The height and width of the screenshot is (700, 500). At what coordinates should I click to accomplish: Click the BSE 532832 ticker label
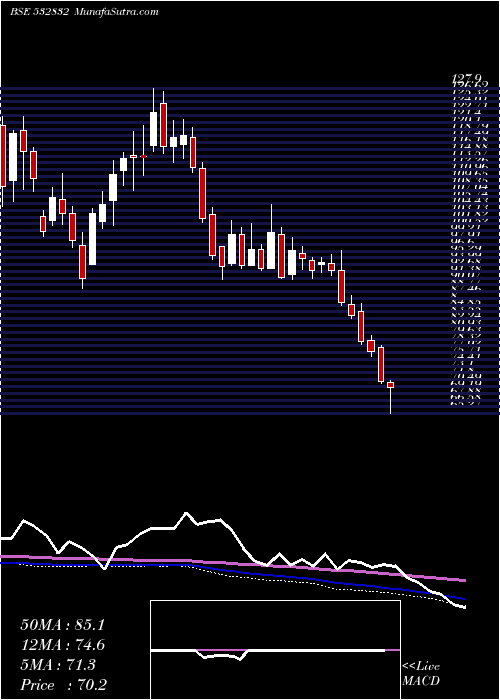click(x=39, y=12)
